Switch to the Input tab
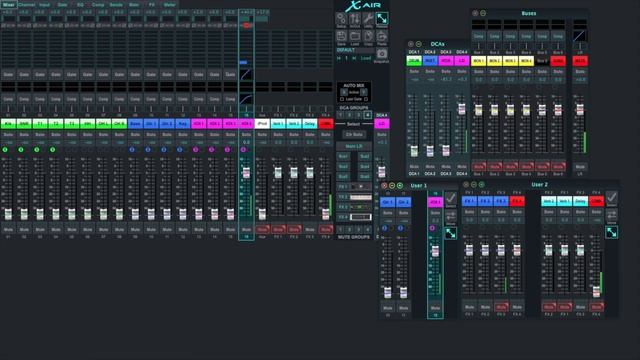This screenshot has height=360, width=640. pyautogui.click(x=44, y=4)
